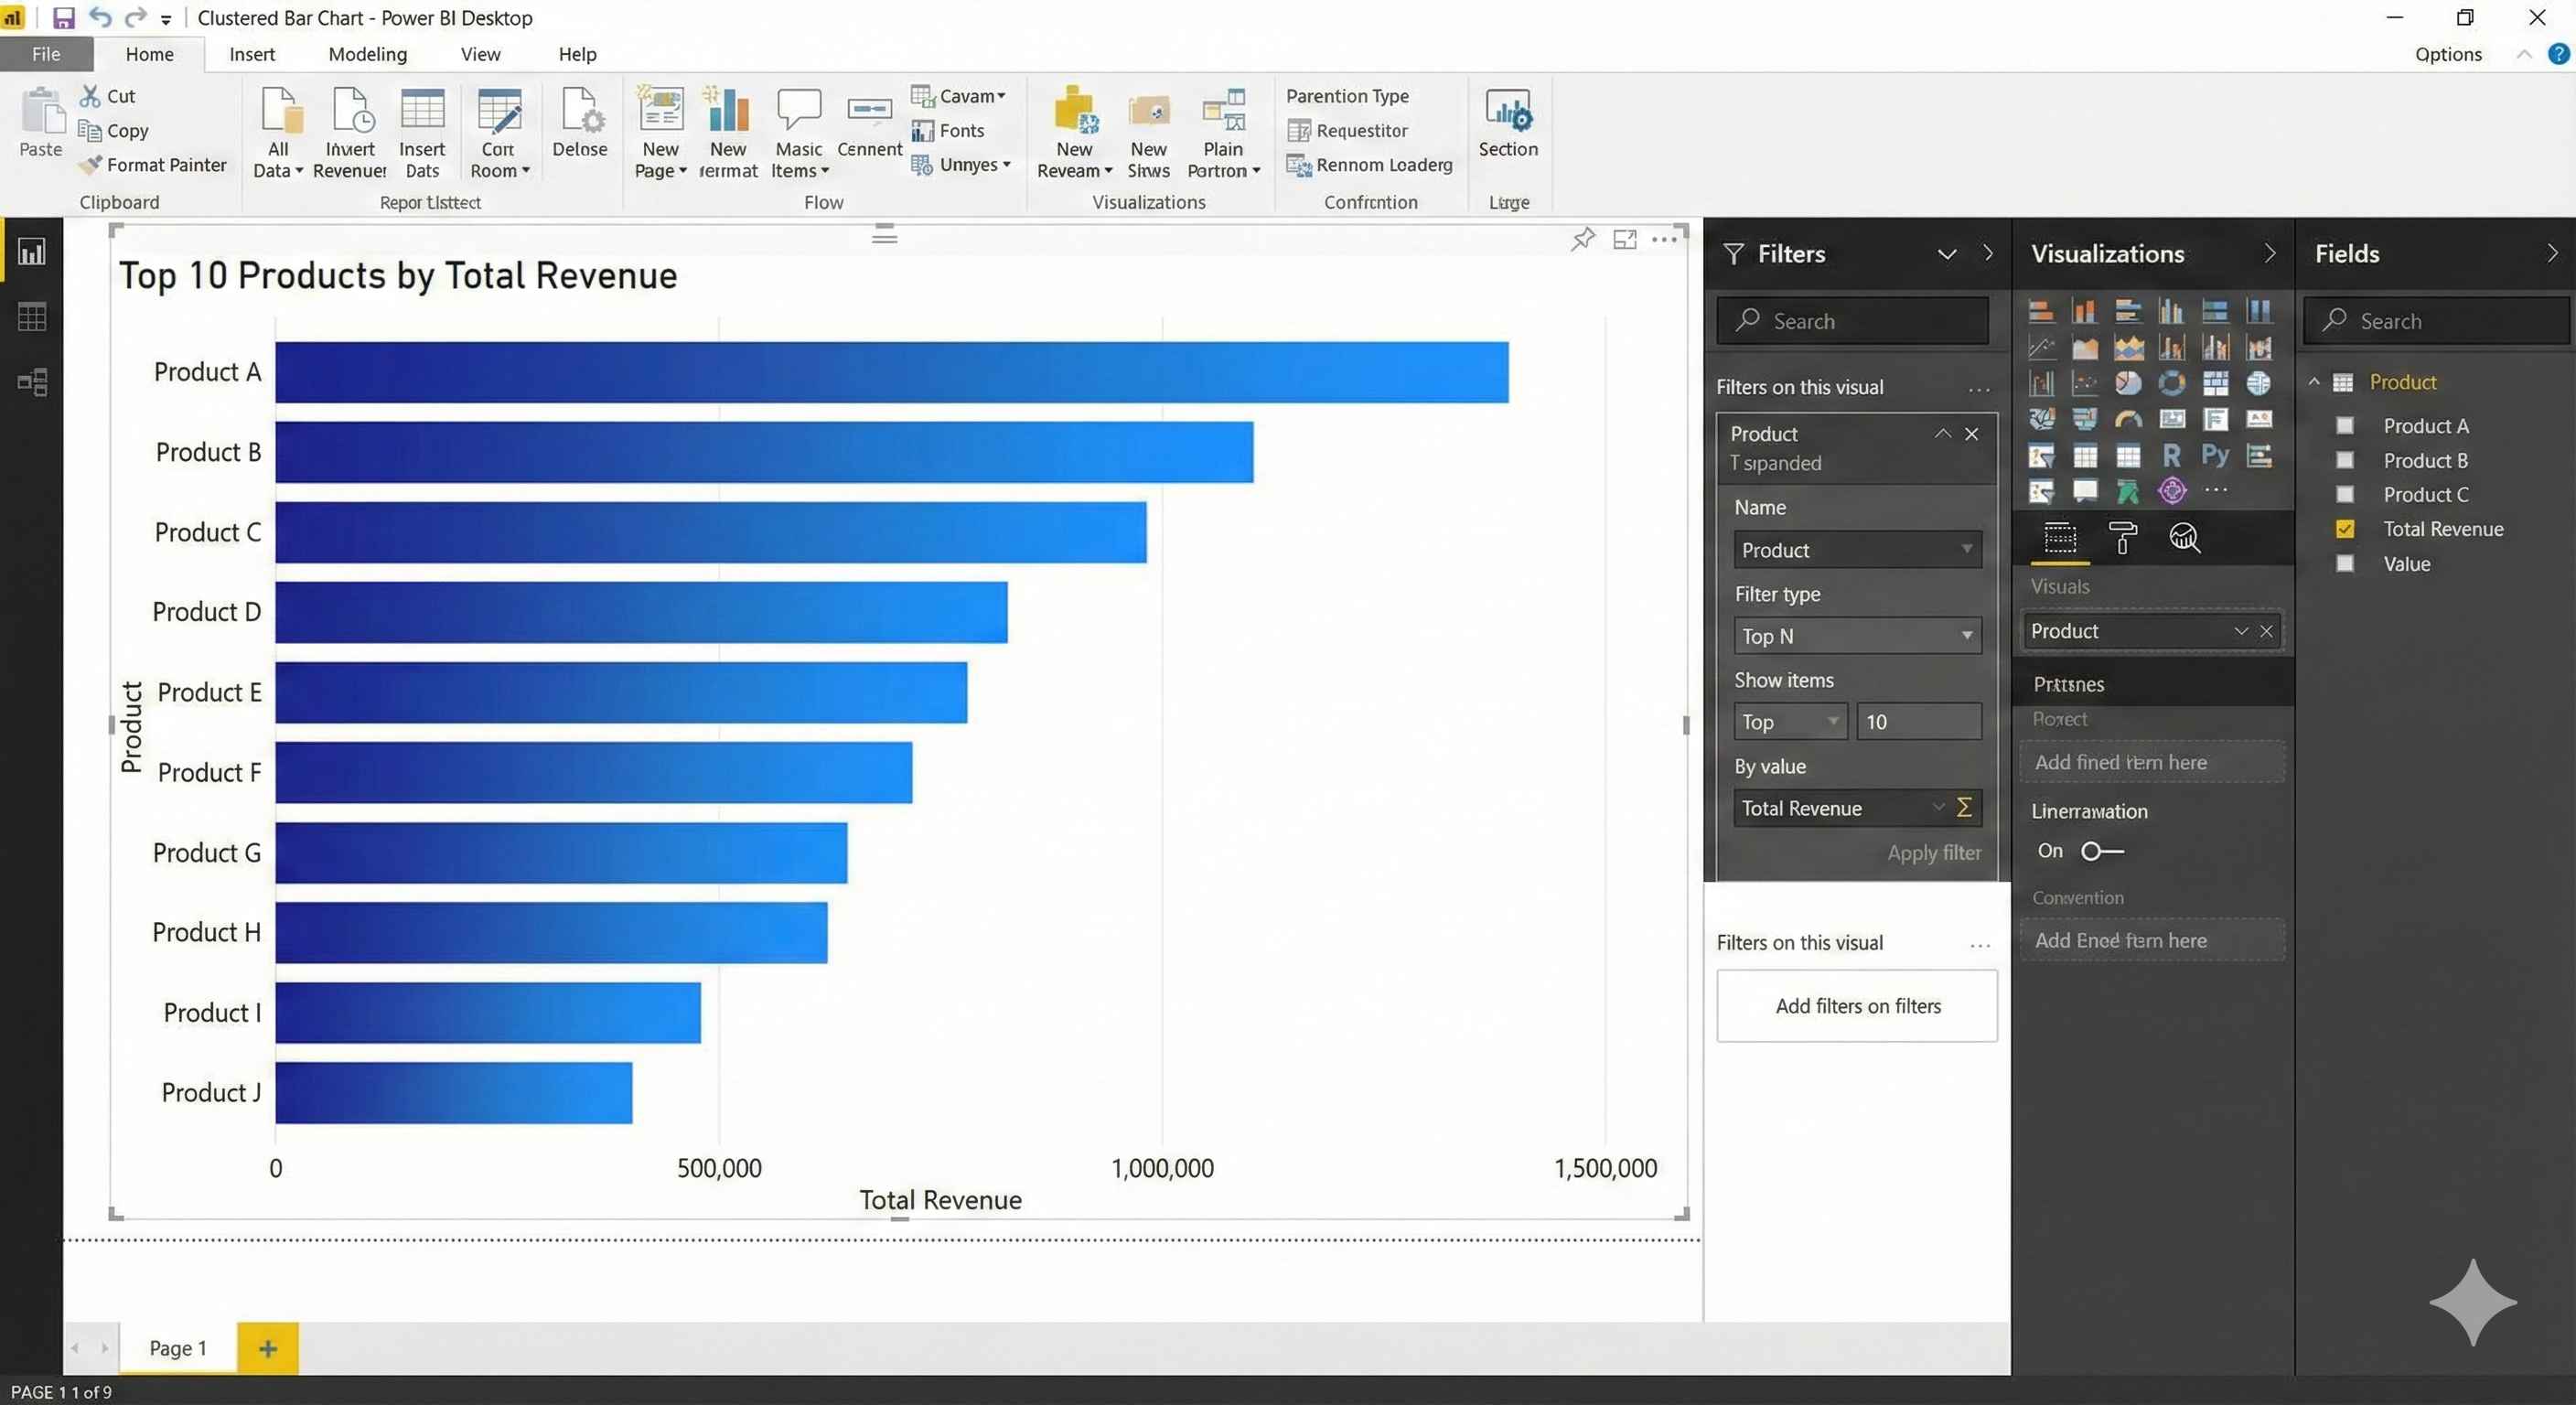The width and height of the screenshot is (2576, 1405).
Task: Collapse the Product table in Fields pane
Action: pyautogui.click(x=2313, y=381)
